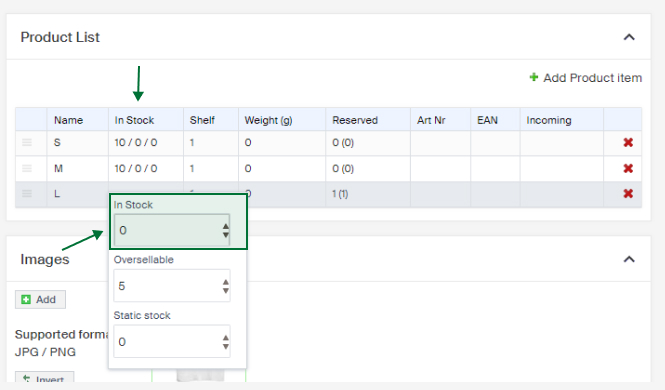The height and width of the screenshot is (390, 665).
Task: Delete the L product row
Action: click(628, 194)
